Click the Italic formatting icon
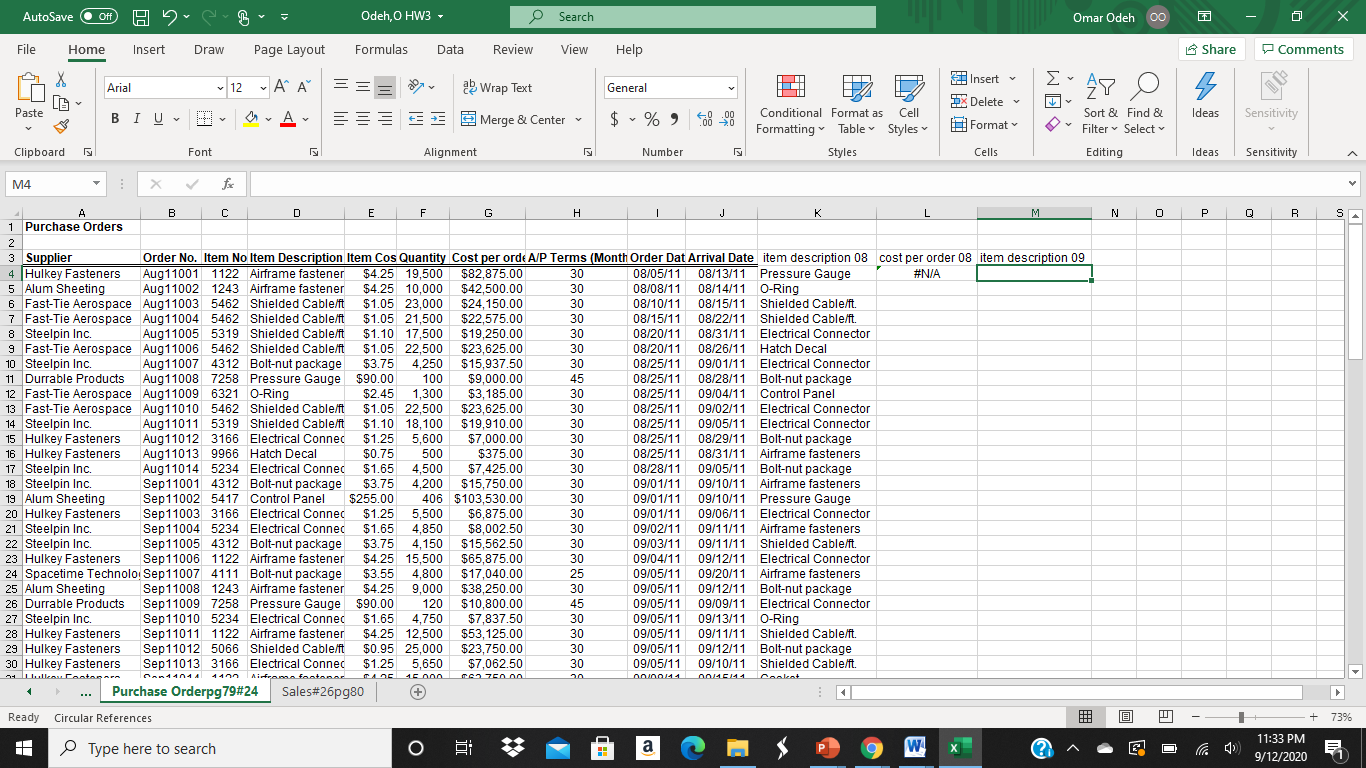This screenshot has height=768, width=1366. tap(135, 120)
